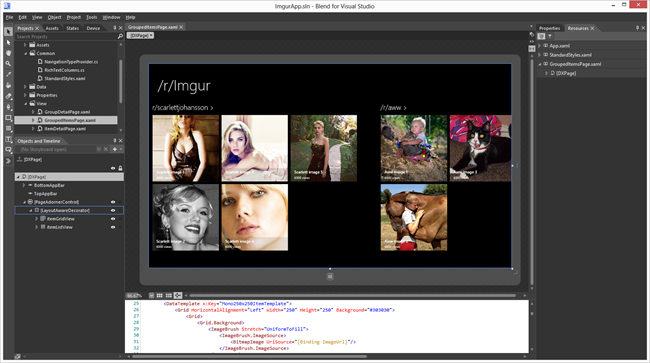The image size is (650, 363).
Task: Pin the Projects panel
Action: [115, 28]
